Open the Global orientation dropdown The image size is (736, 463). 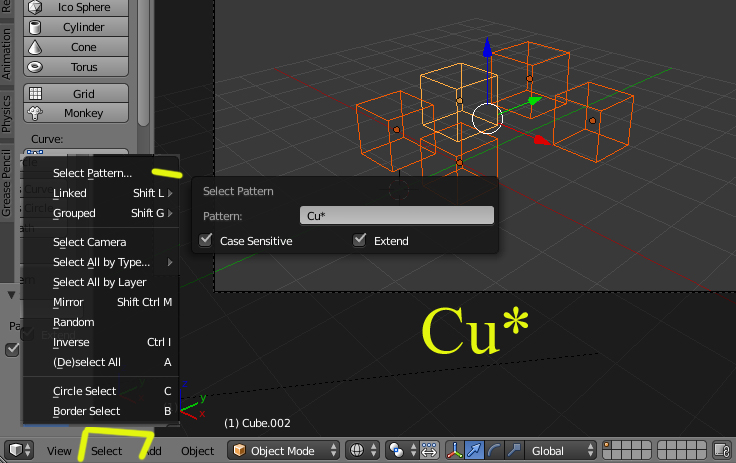tap(563, 451)
